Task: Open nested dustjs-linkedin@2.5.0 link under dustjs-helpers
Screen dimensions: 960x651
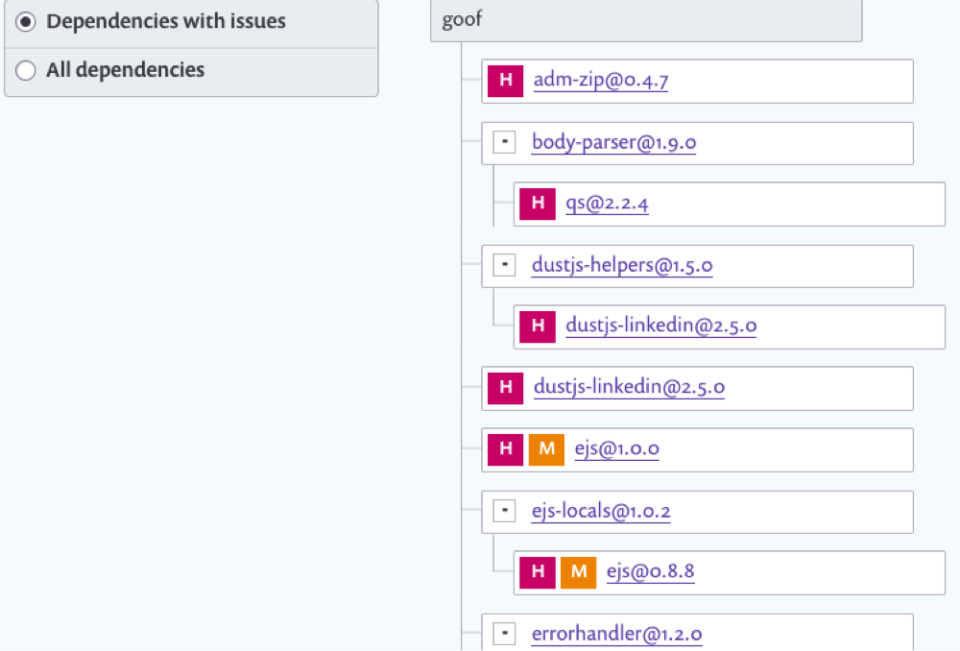Action: point(661,325)
